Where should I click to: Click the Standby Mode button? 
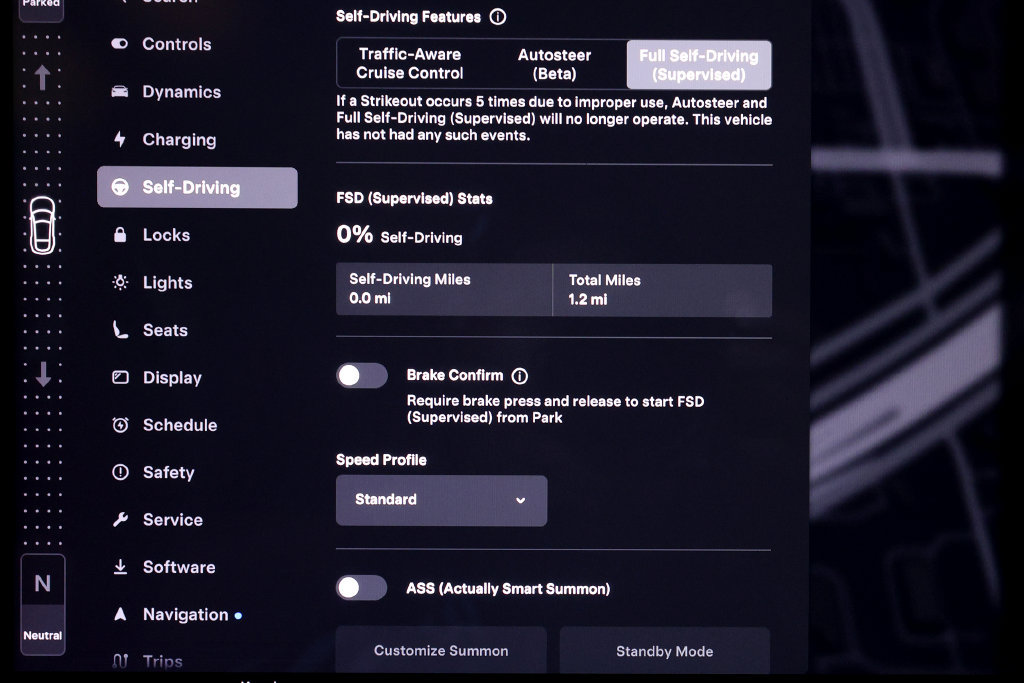click(665, 651)
